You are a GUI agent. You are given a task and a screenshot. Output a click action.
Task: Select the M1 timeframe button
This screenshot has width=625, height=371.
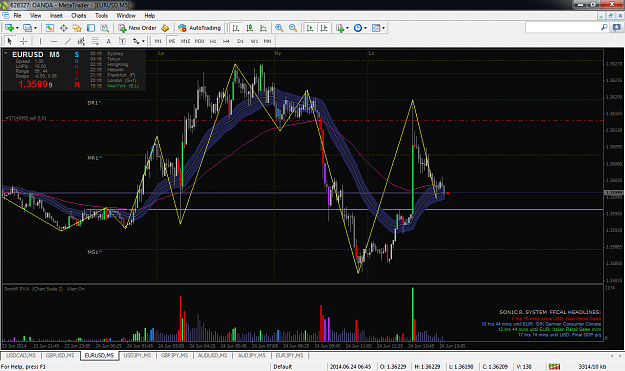click(x=158, y=41)
